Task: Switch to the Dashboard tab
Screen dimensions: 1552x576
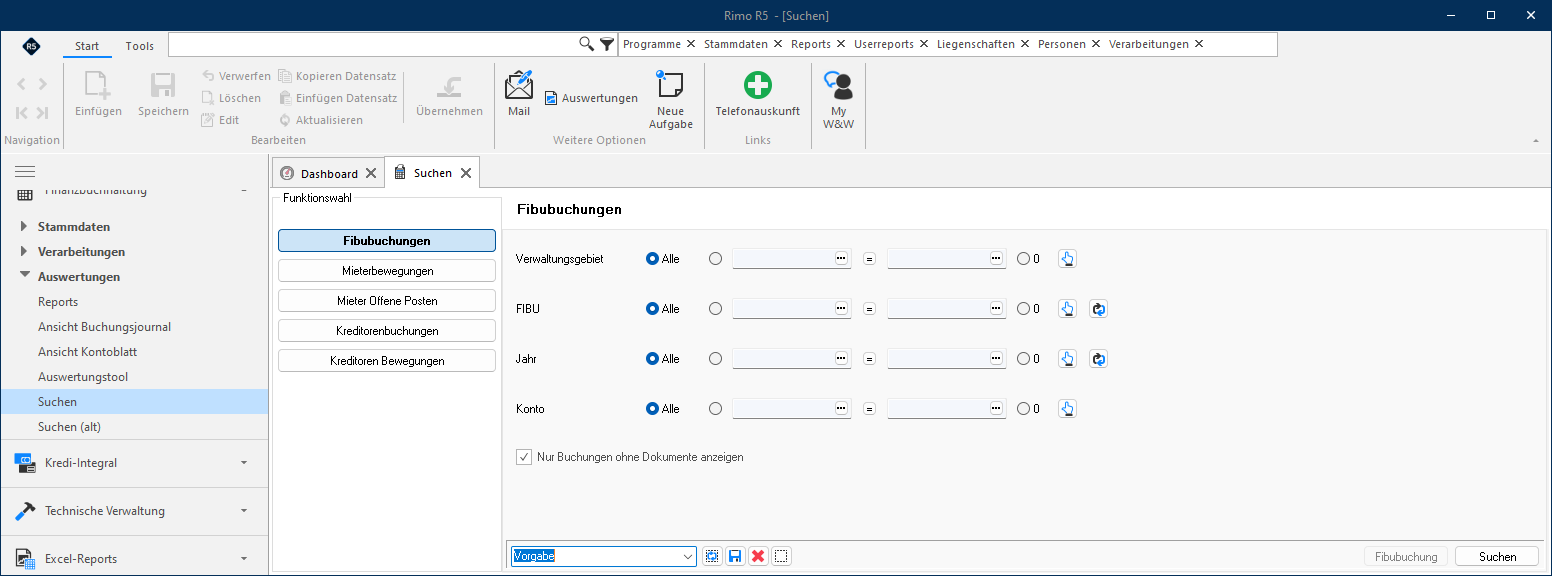Action: point(329,173)
